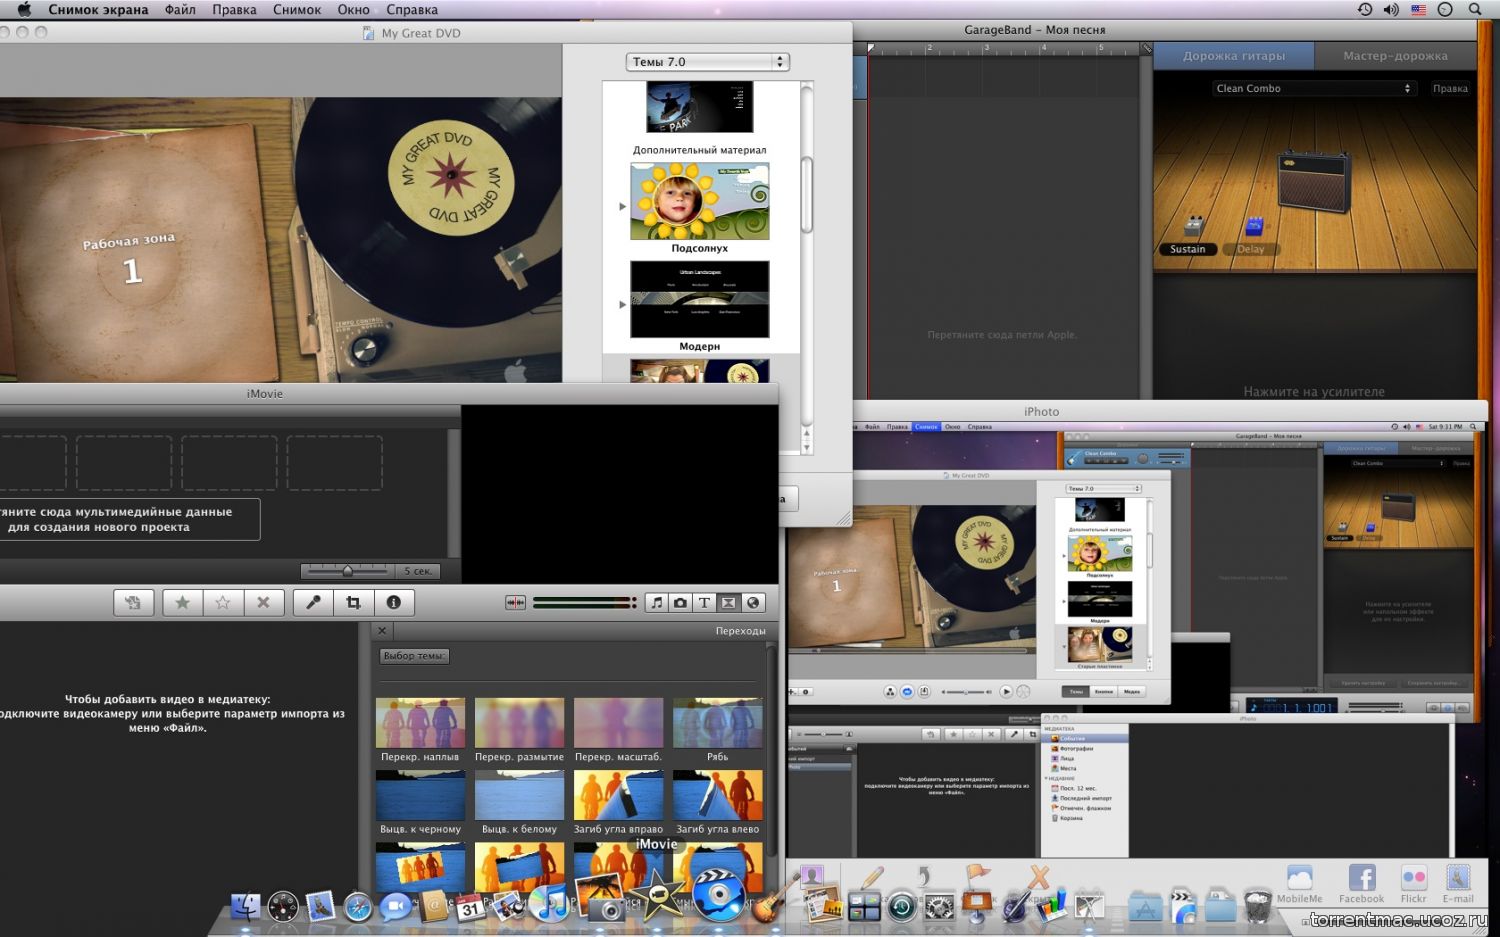Open the Справка menu
Image resolution: width=1500 pixels, height=937 pixels.
pos(412,10)
